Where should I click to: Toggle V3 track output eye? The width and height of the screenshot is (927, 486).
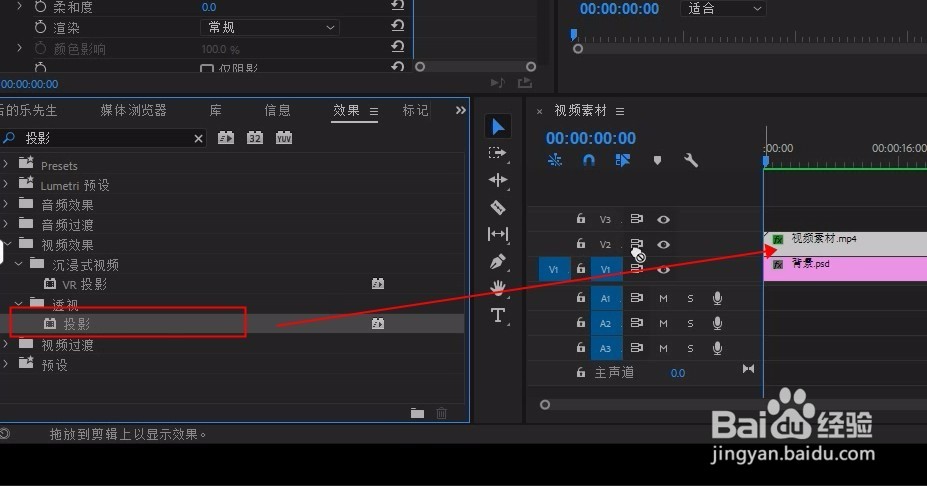tap(663, 219)
